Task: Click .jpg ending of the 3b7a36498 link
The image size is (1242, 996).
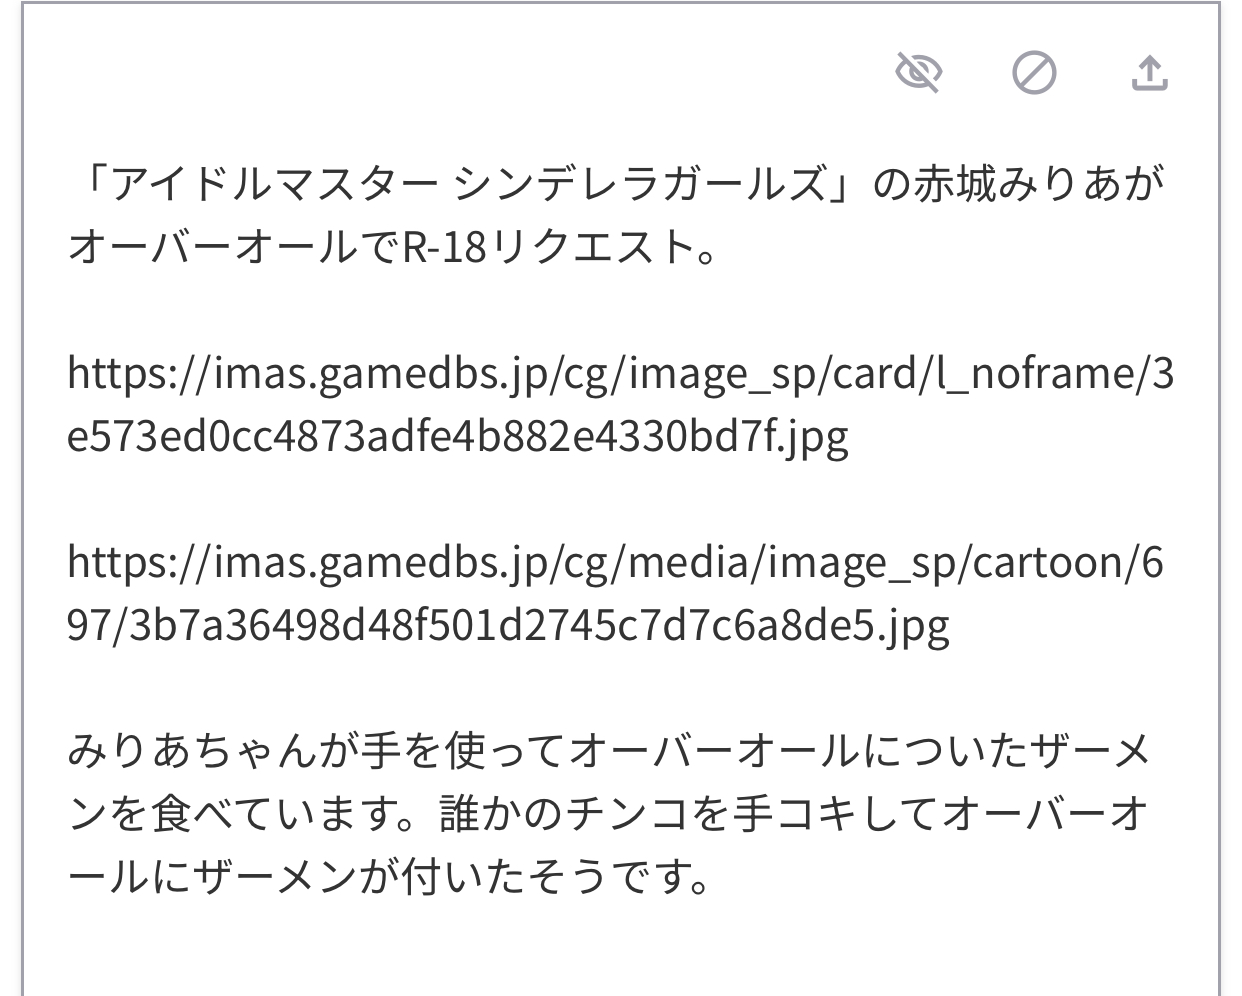Action: [x=909, y=626]
